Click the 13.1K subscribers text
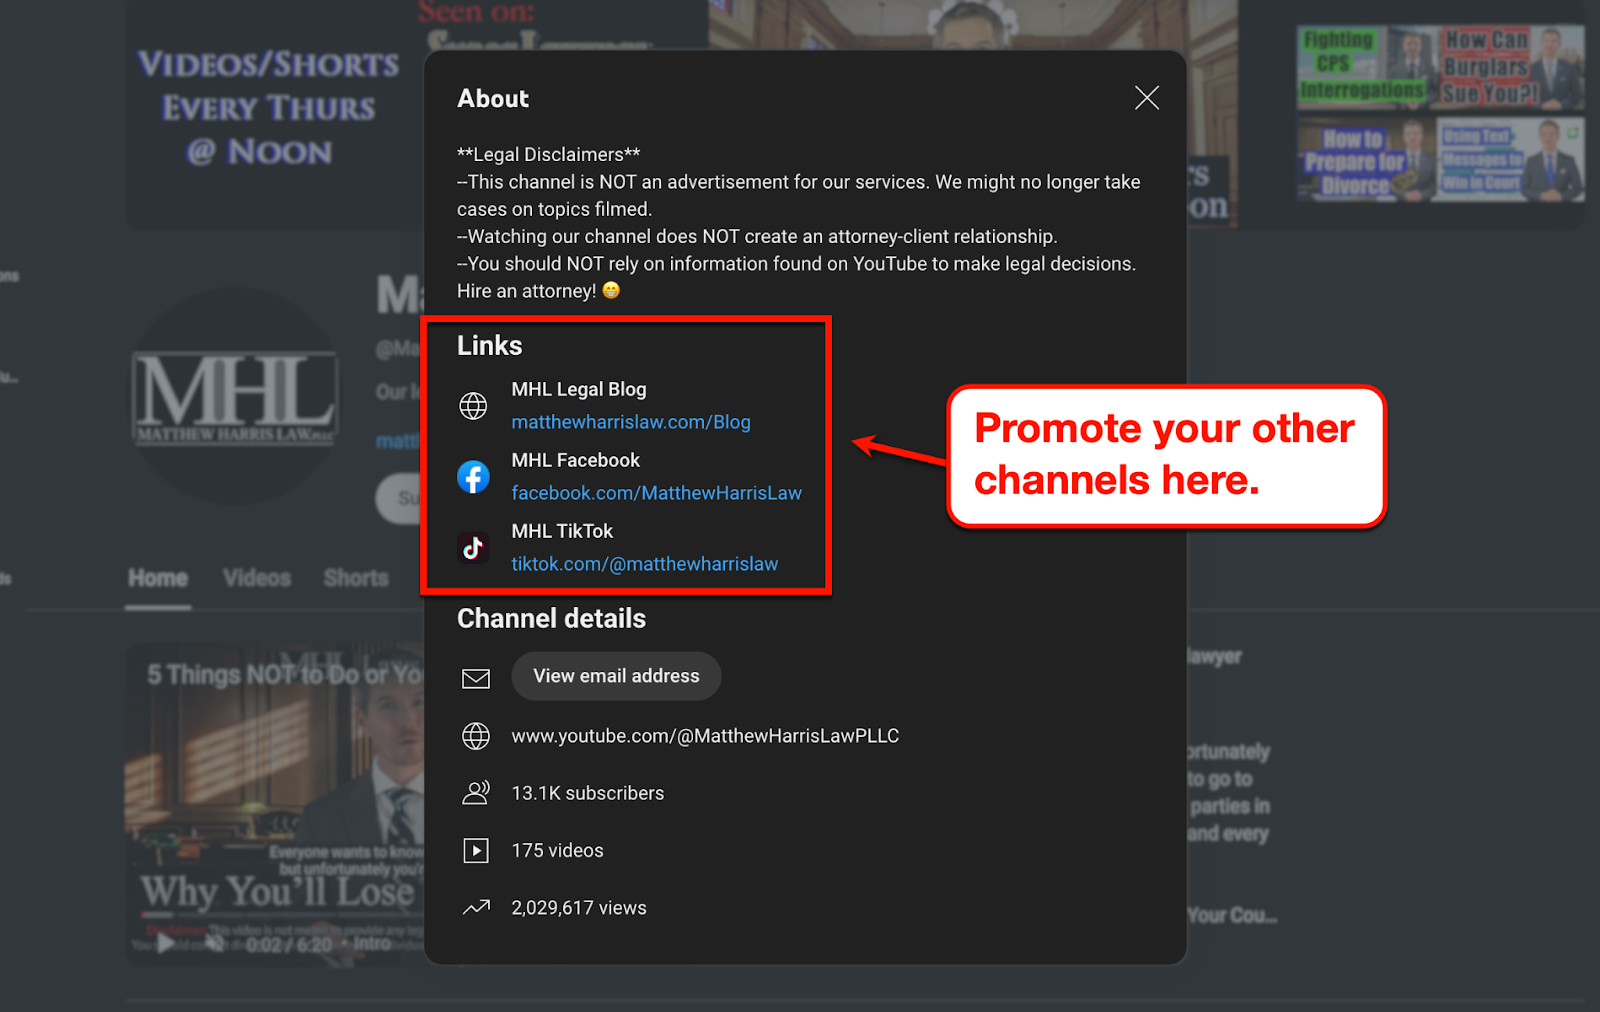The width and height of the screenshot is (1600, 1012). (587, 793)
